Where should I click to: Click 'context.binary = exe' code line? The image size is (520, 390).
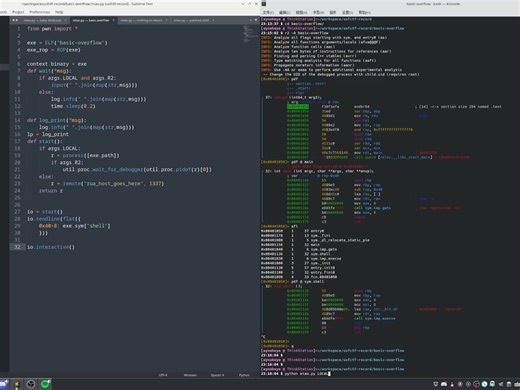[x=57, y=64]
